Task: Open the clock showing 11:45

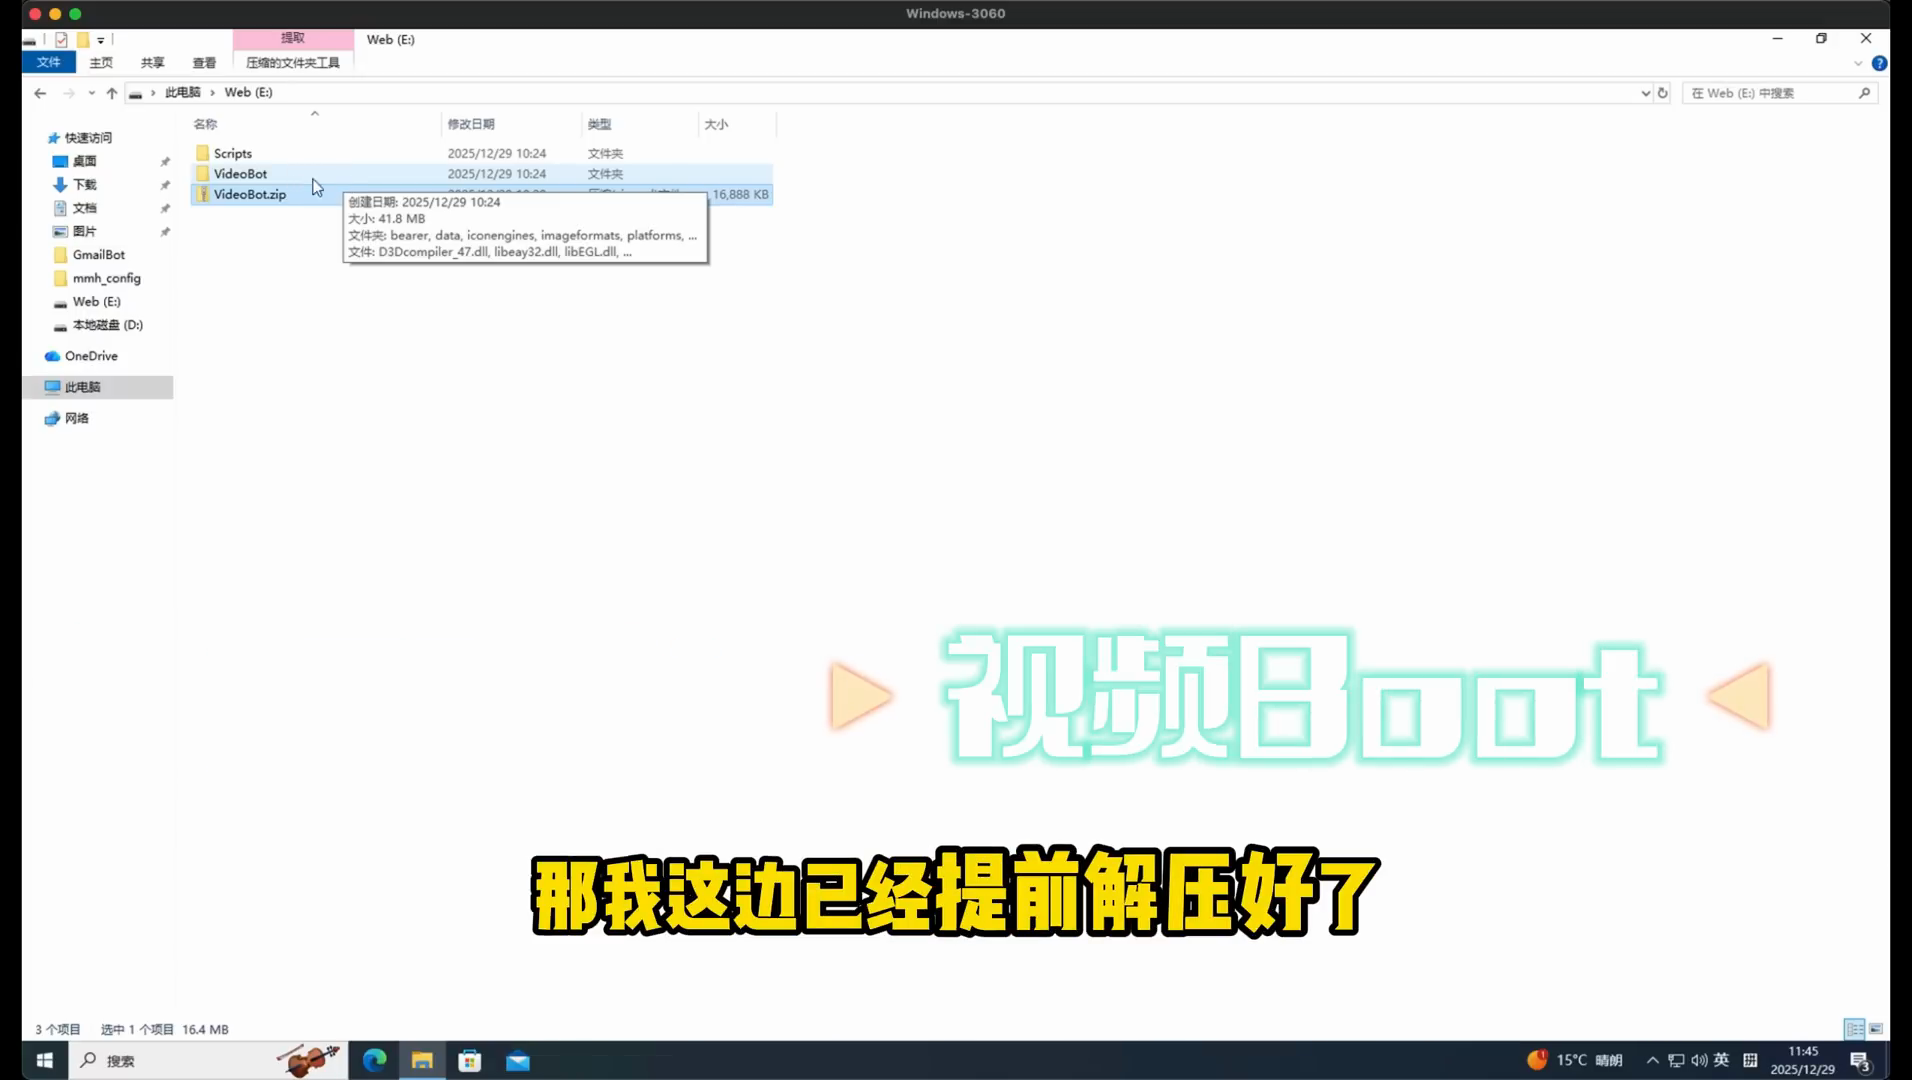Action: [1803, 1060]
